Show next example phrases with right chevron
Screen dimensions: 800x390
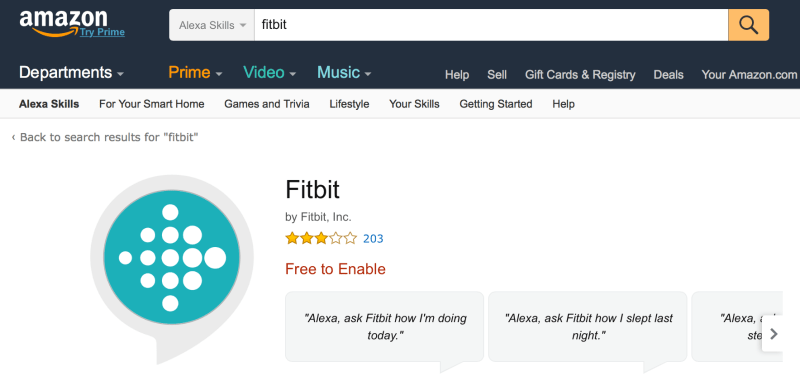point(773,334)
